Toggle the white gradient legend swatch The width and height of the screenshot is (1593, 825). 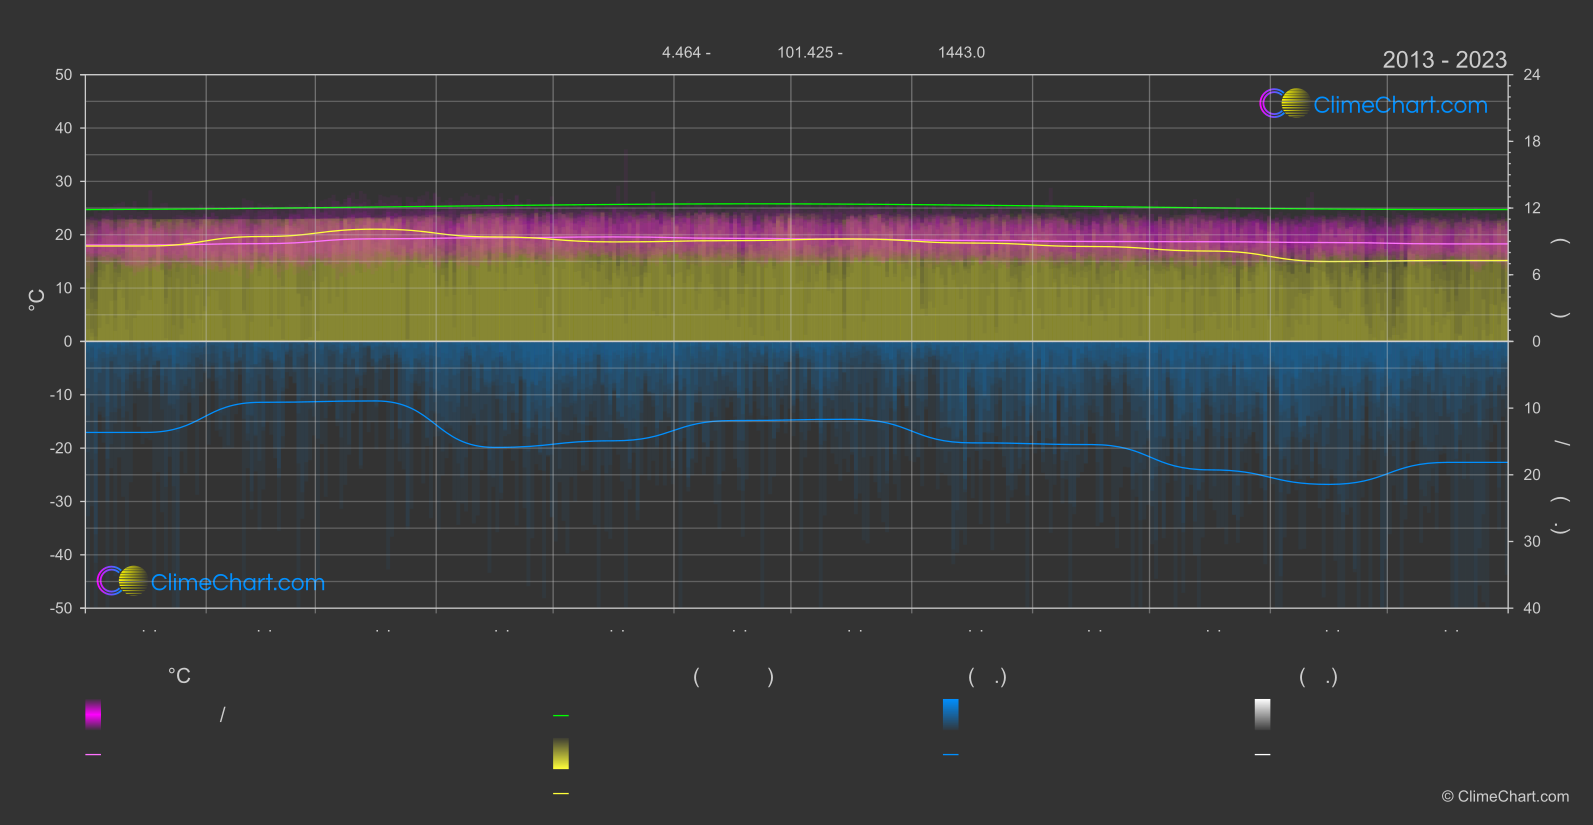click(1263, 714)
